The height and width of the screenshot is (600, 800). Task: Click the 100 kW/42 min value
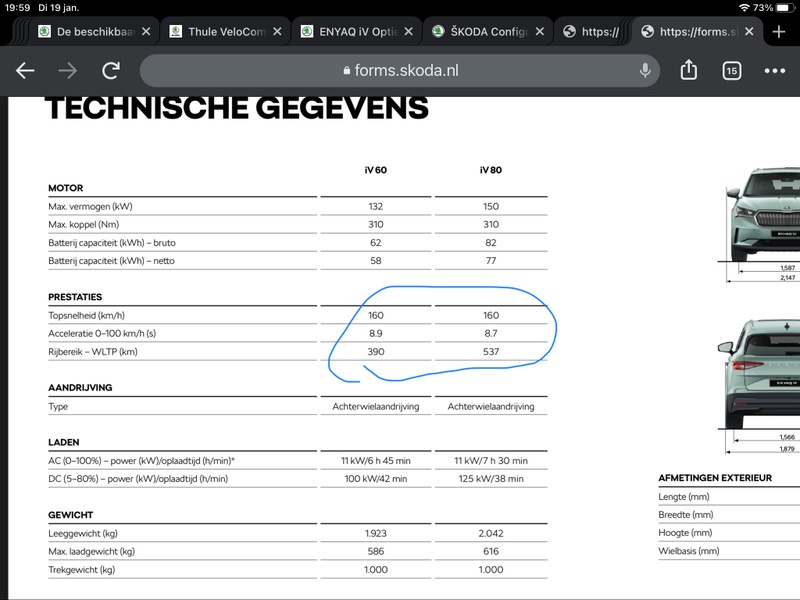[x=376, y=479]
